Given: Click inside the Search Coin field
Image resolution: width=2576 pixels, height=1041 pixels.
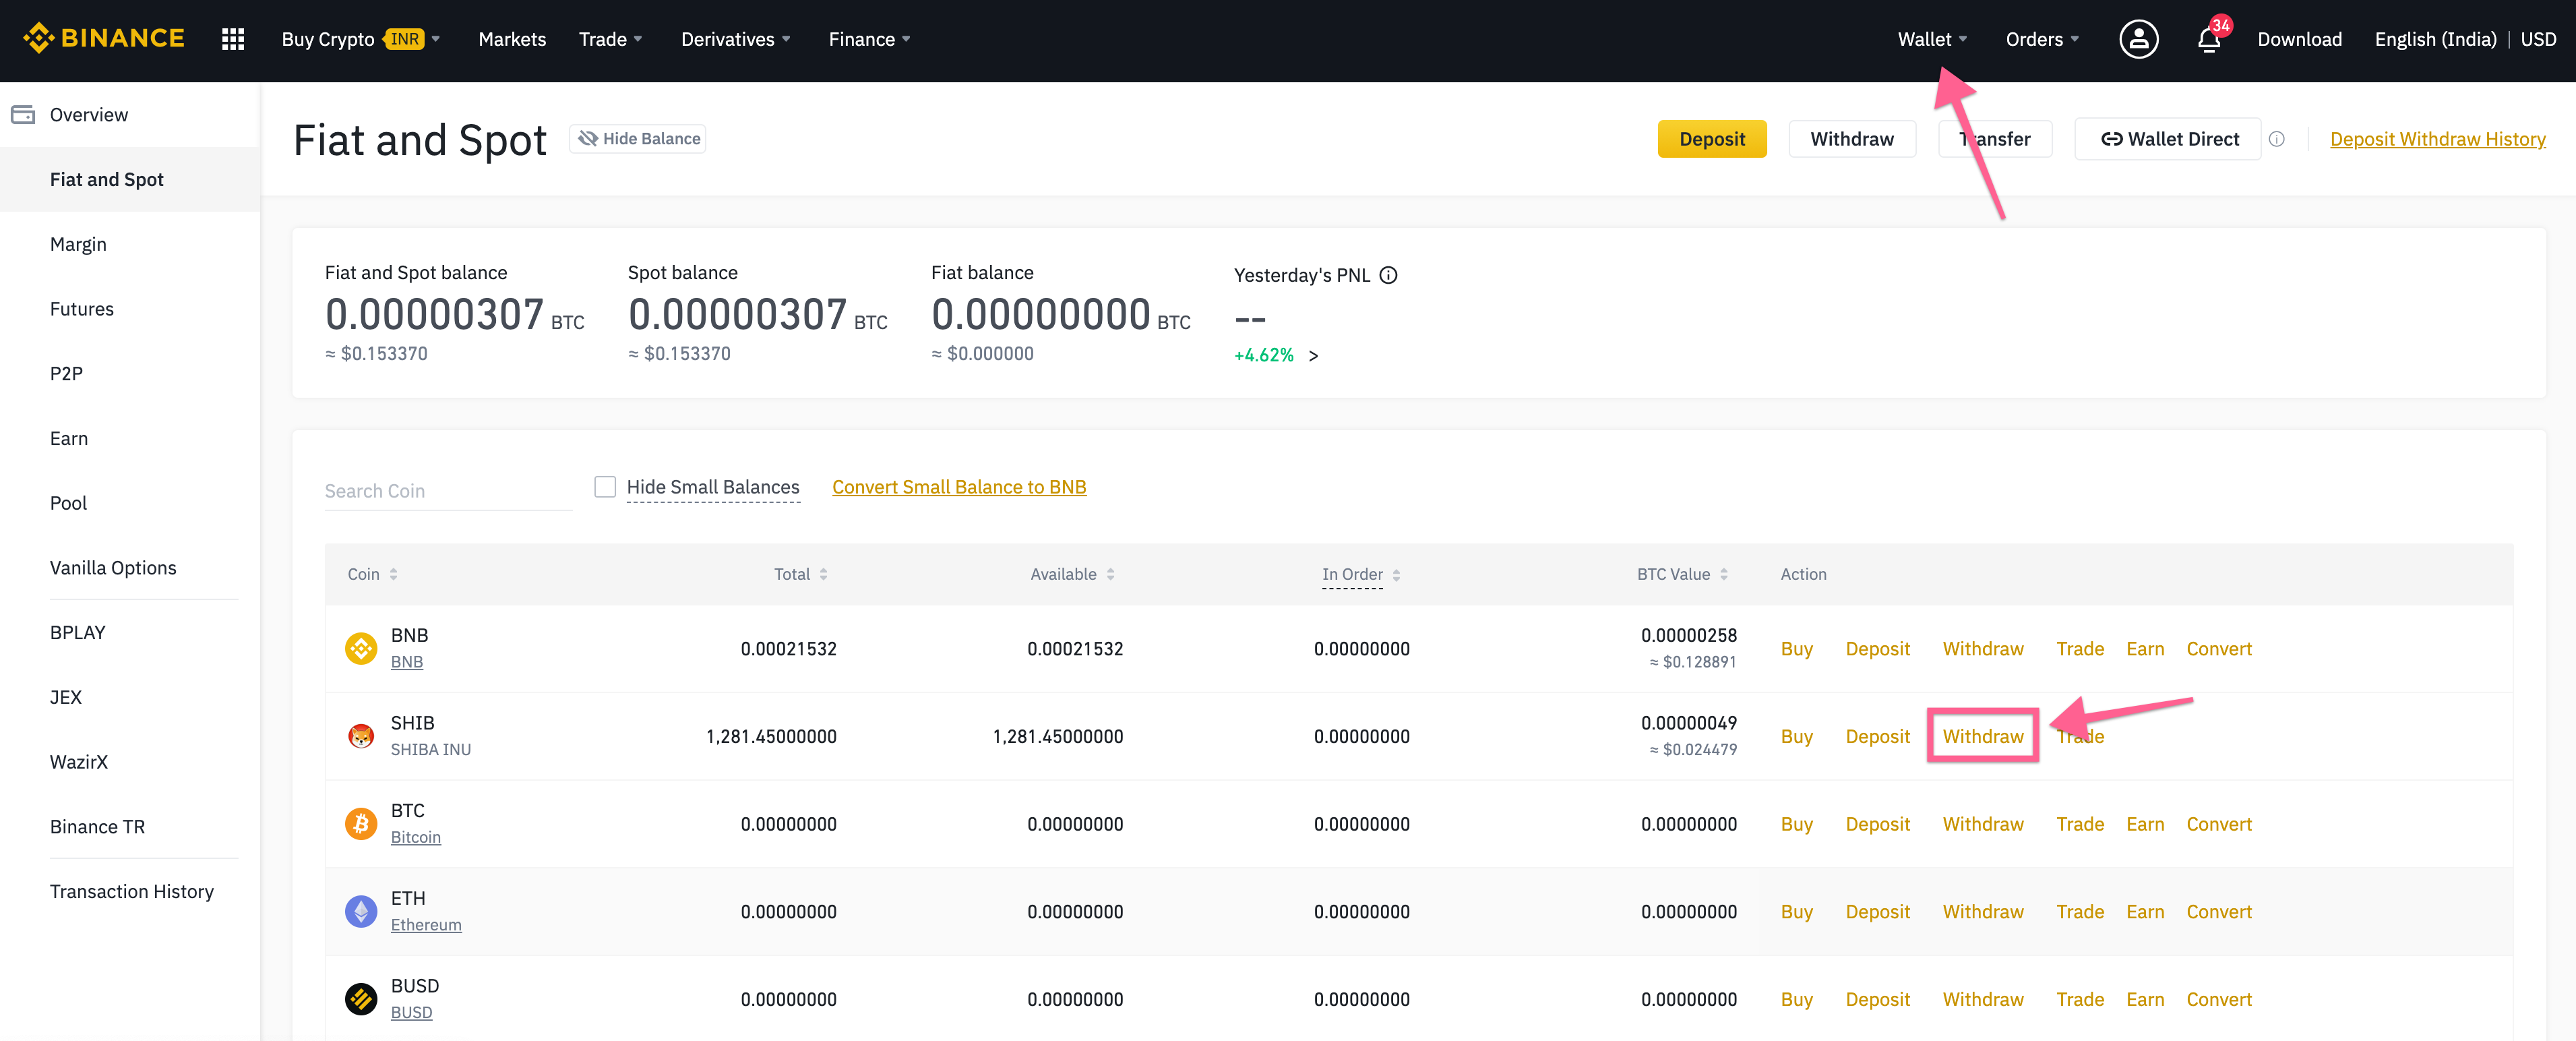Looking at the screenshot, I should (x=448, y=491).
